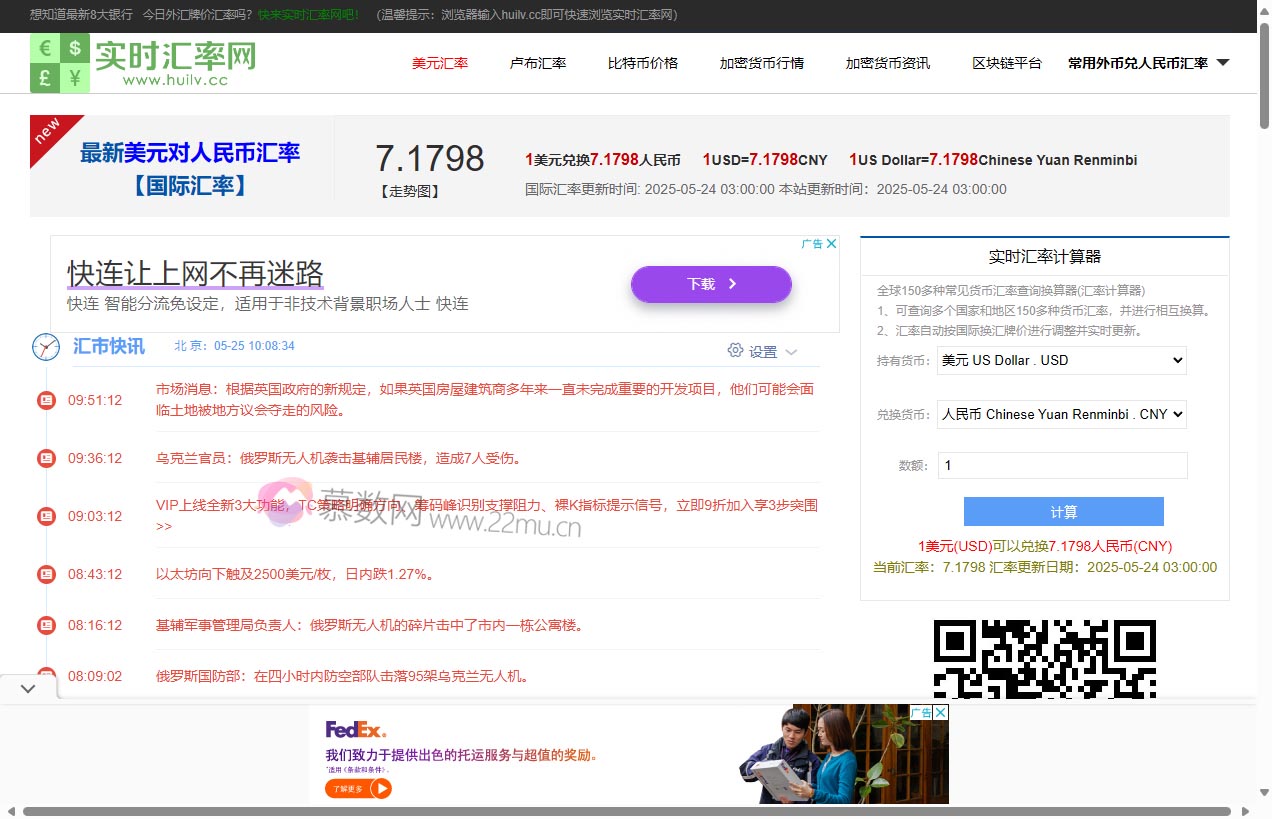Click the dollar currency icon in site logo
The width and height of the screenshot is (1272, 819).
tap(75, 49)
